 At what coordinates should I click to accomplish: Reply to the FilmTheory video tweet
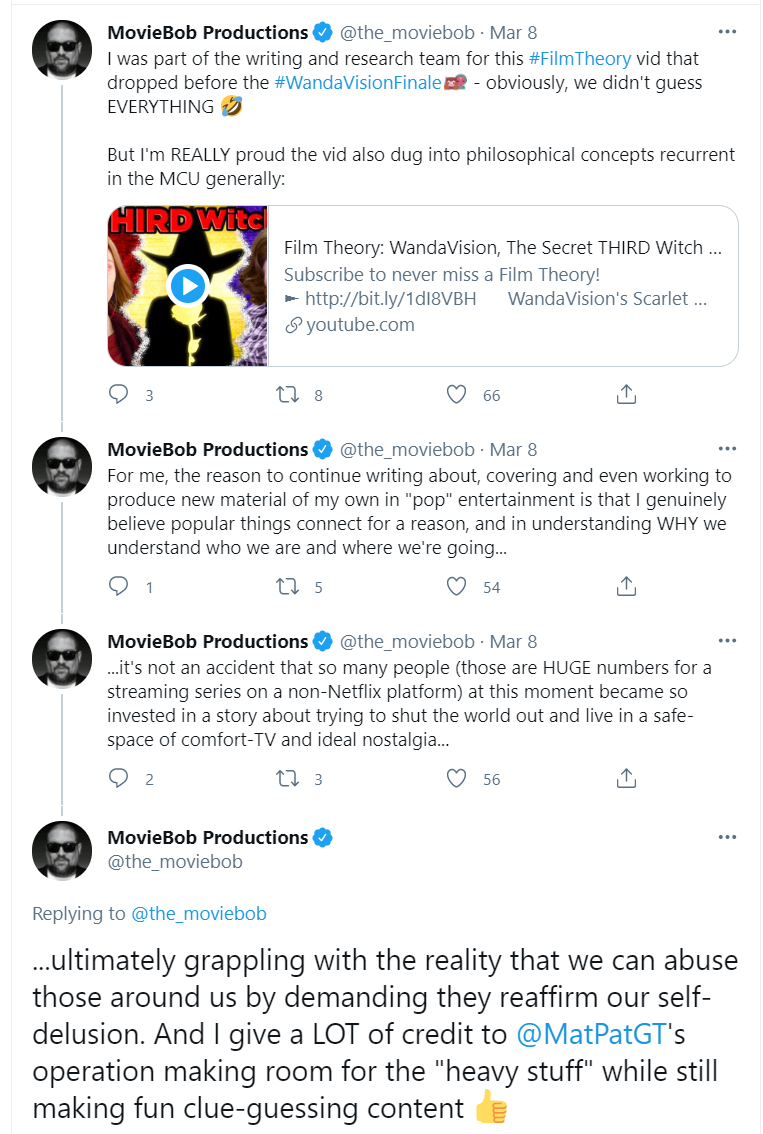(119, 394)
